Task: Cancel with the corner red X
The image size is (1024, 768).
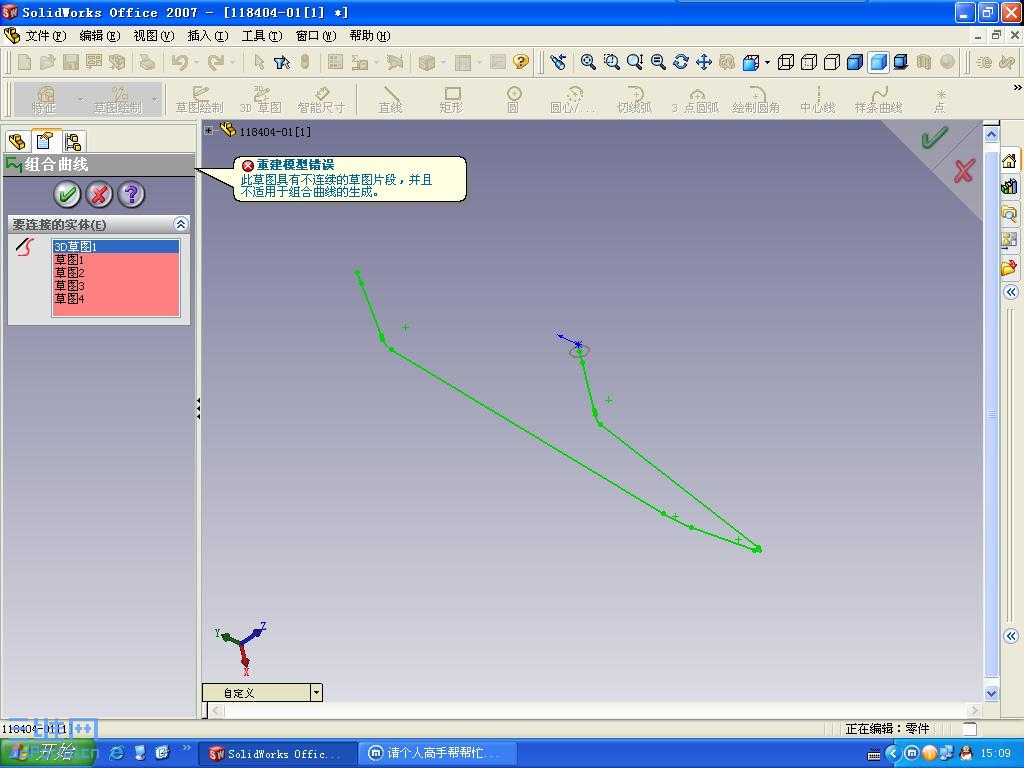Action: tap(963, 171)
